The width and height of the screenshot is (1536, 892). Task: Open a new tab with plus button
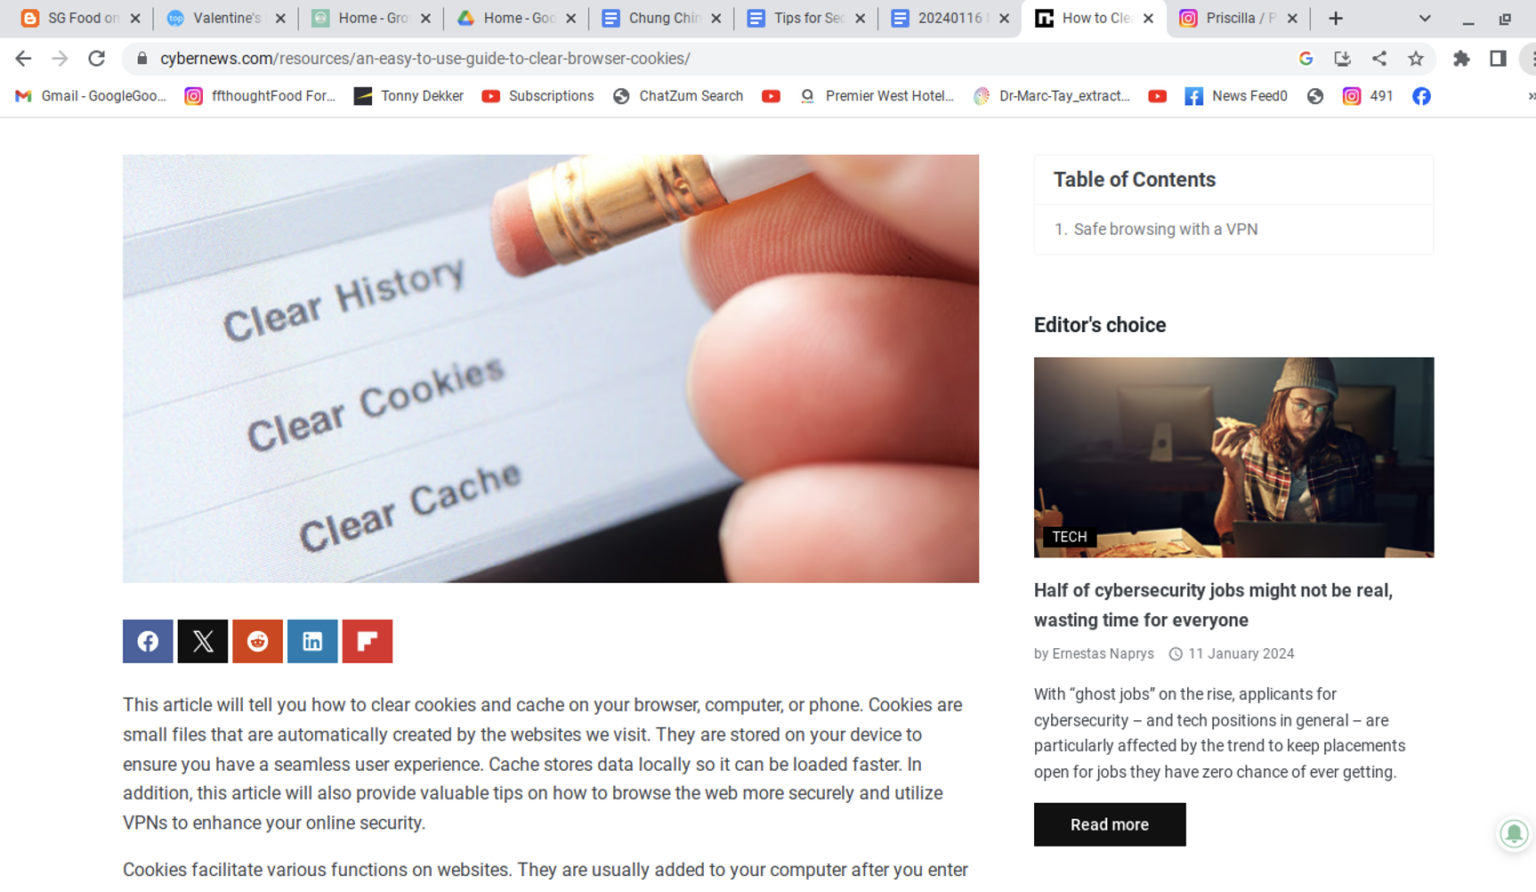1335,18
